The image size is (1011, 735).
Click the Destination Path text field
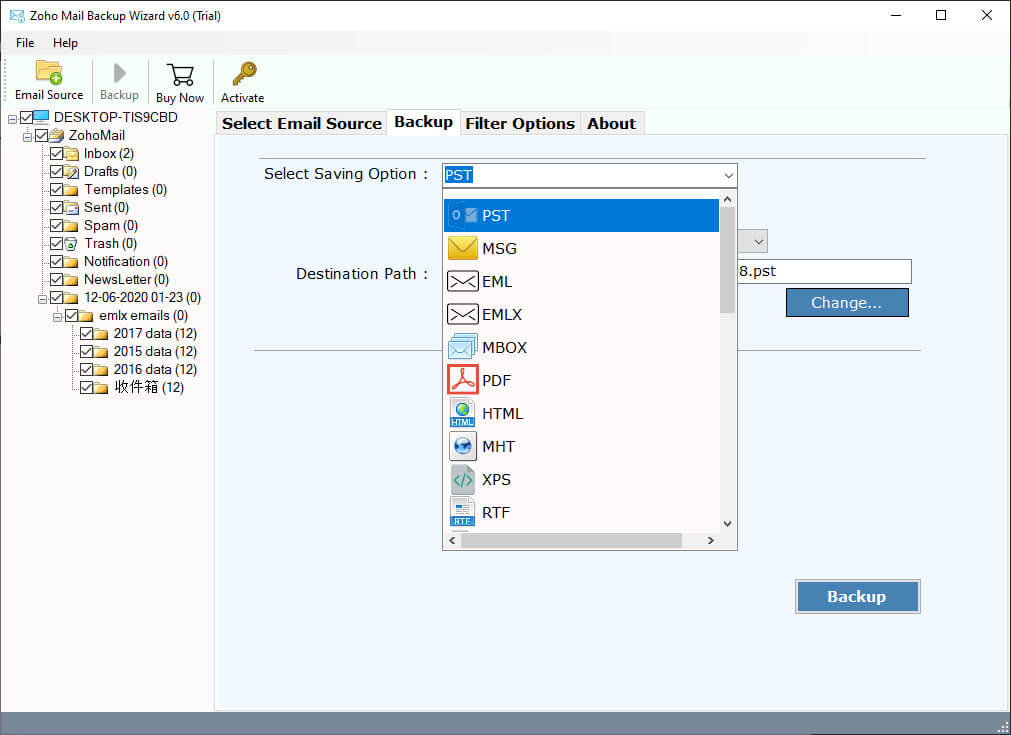(824, 271)
